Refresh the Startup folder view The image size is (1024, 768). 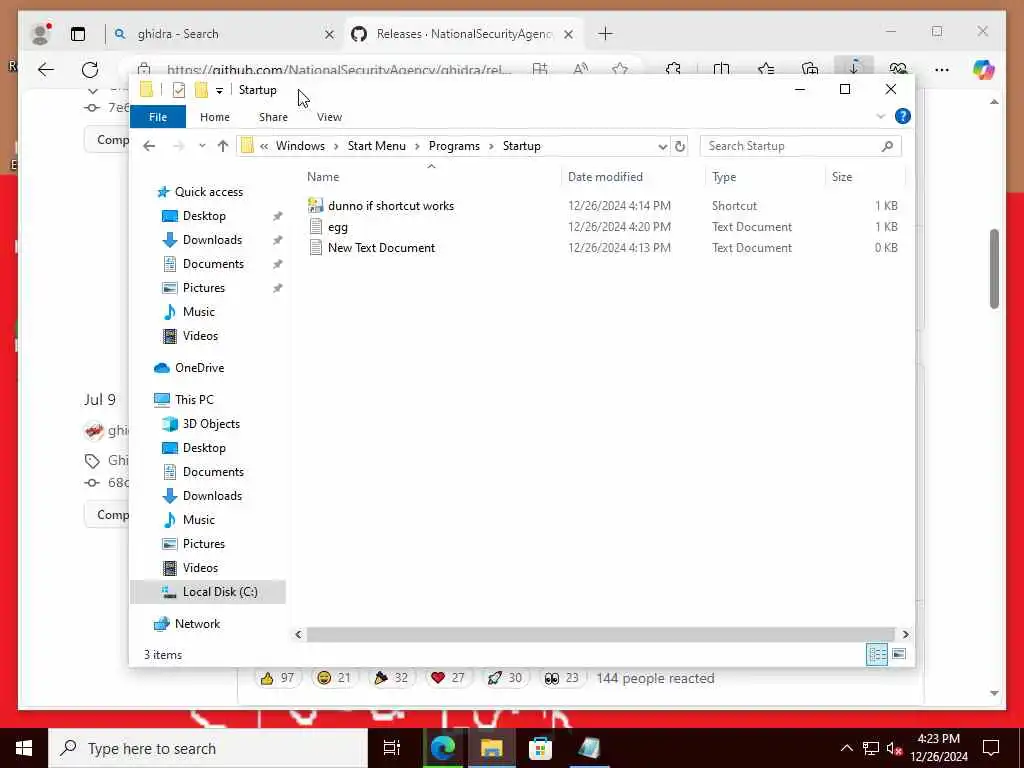tap(680, 146)
